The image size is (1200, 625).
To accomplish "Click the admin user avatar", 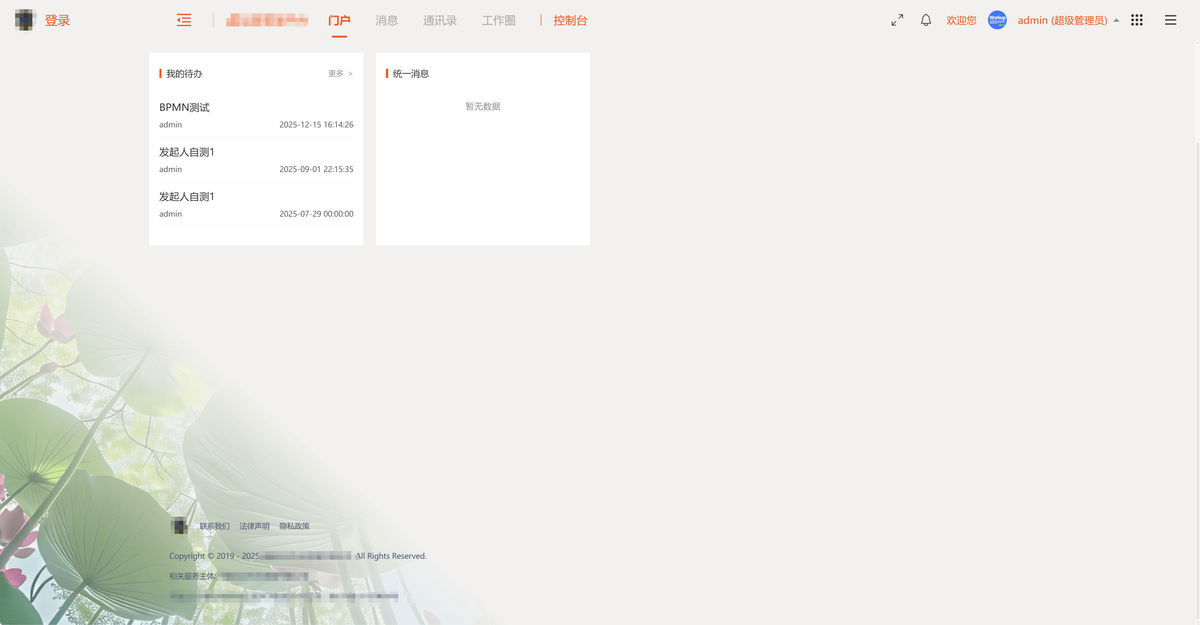I will click(x=997, y=20).
